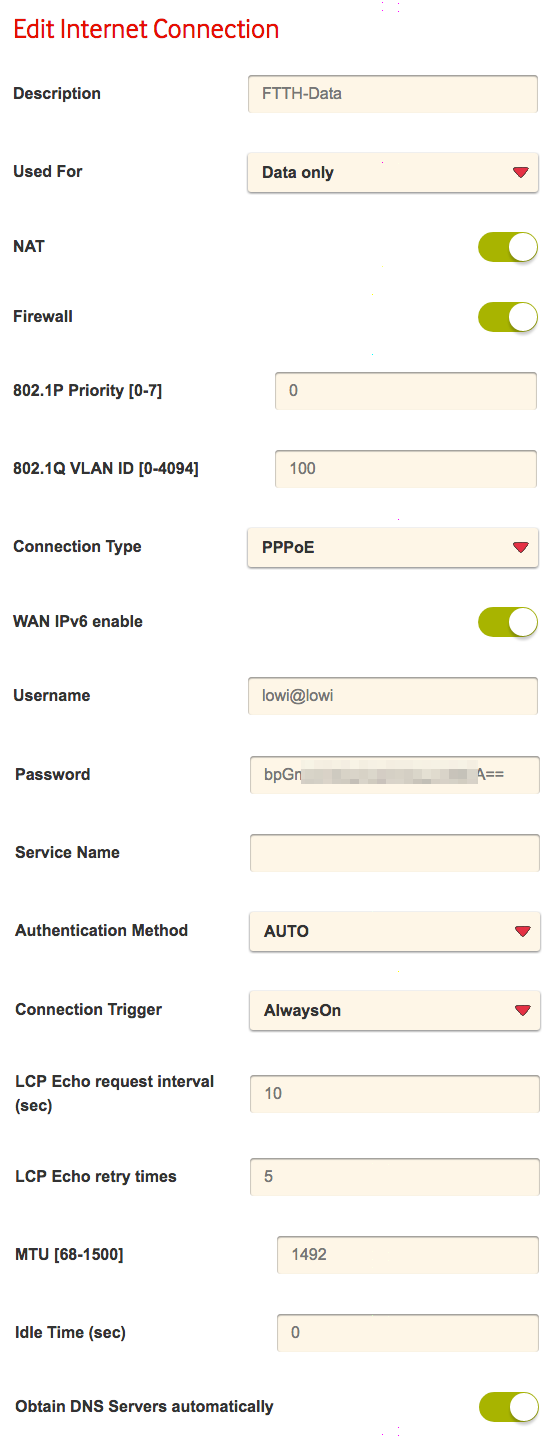This screenshot has height=1438, width=554.
Task: Click the Username field lowi@lowi
Action: 393,695
